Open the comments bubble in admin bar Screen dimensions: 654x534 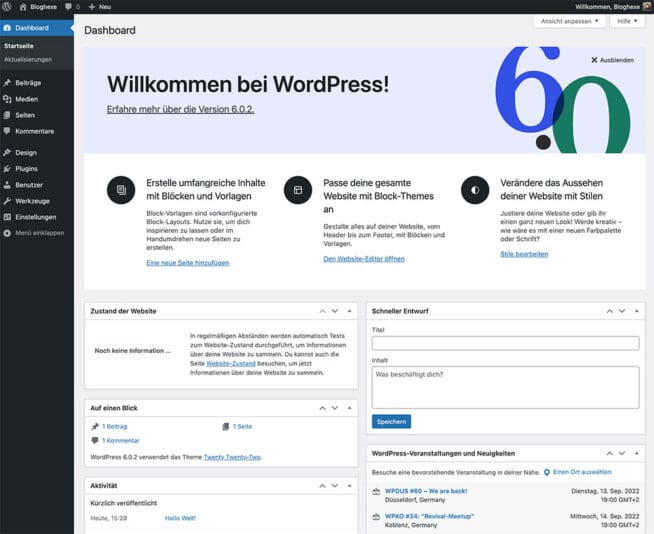point(68,7)
